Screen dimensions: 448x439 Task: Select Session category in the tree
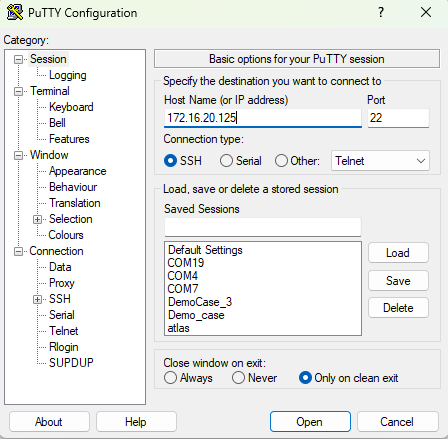[x=48, y=59]
